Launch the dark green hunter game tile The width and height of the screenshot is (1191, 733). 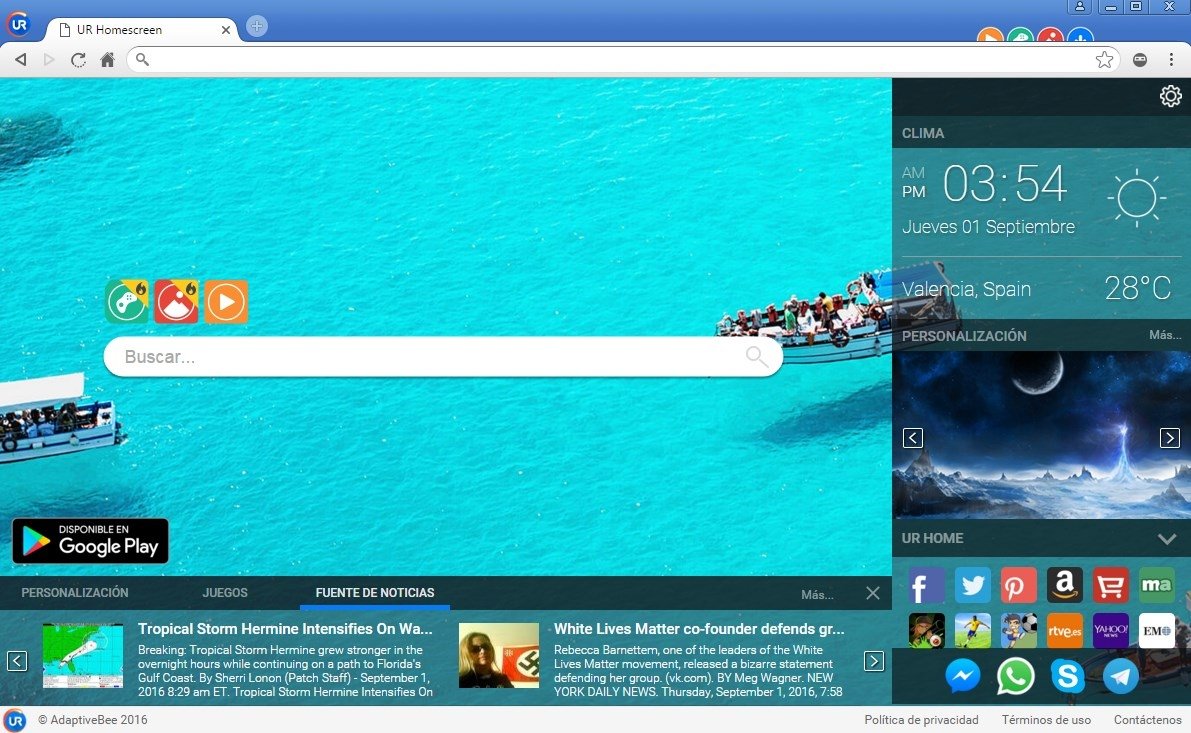point(927,630)
